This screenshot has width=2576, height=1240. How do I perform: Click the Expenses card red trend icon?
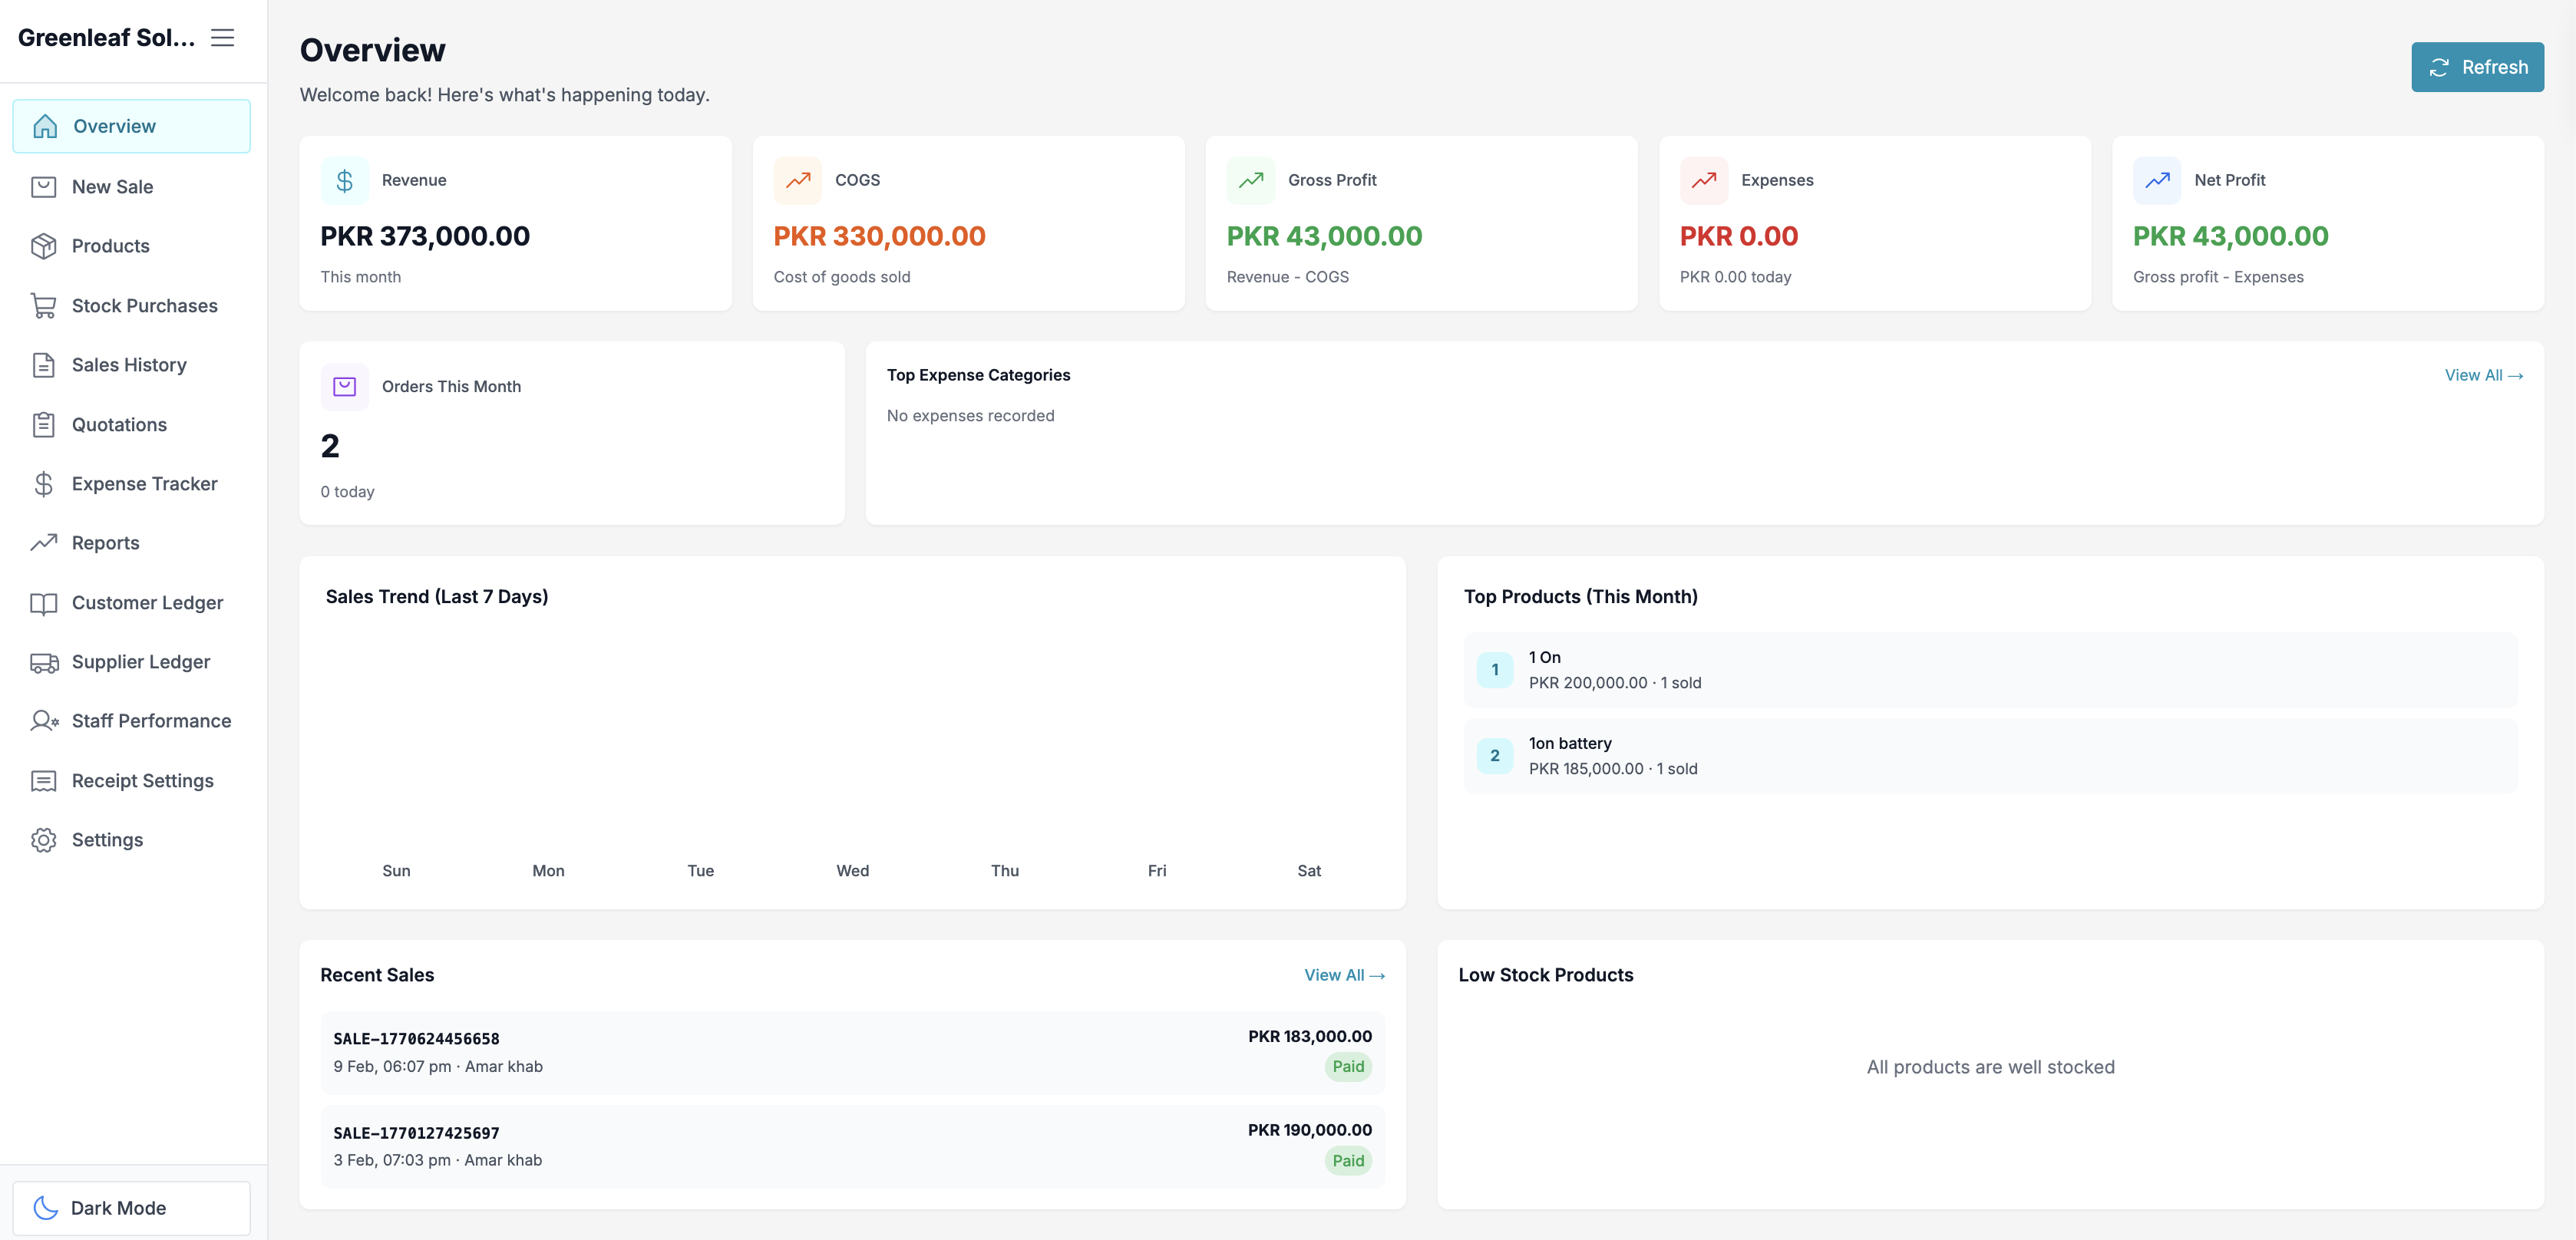pyautogui.click(x=1704, y=181)
